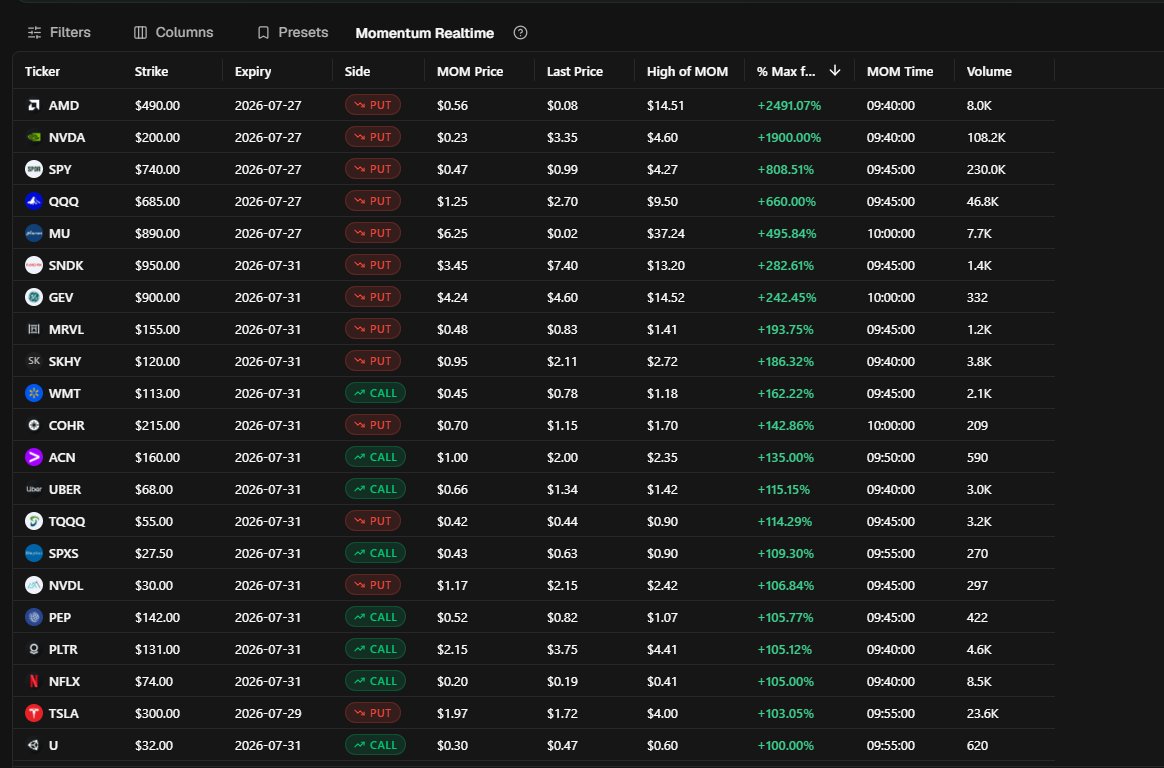
Task: Click the NVDL ticker logo icon
Action: 33,585
